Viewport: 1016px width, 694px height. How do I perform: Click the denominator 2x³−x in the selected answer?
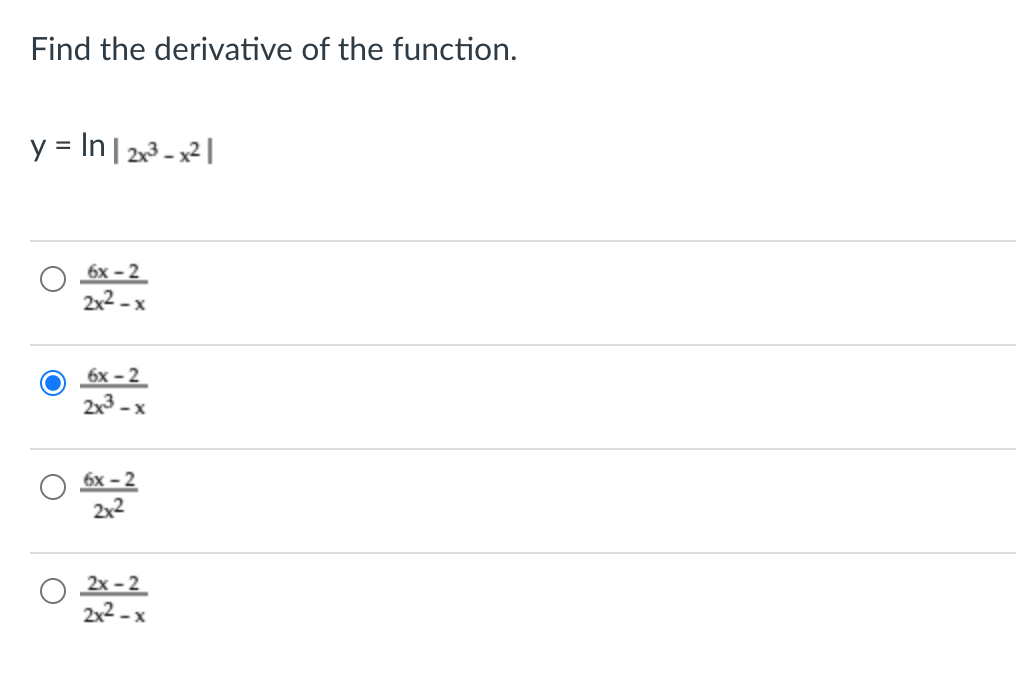click(113, 406)
